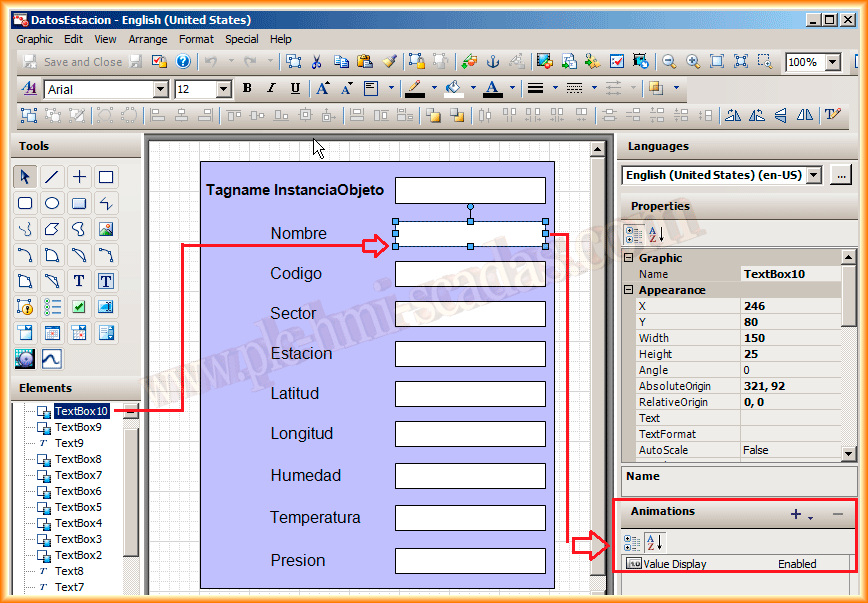
Task: Collapse the Appearance property group
Action: (x=629, y=290)
